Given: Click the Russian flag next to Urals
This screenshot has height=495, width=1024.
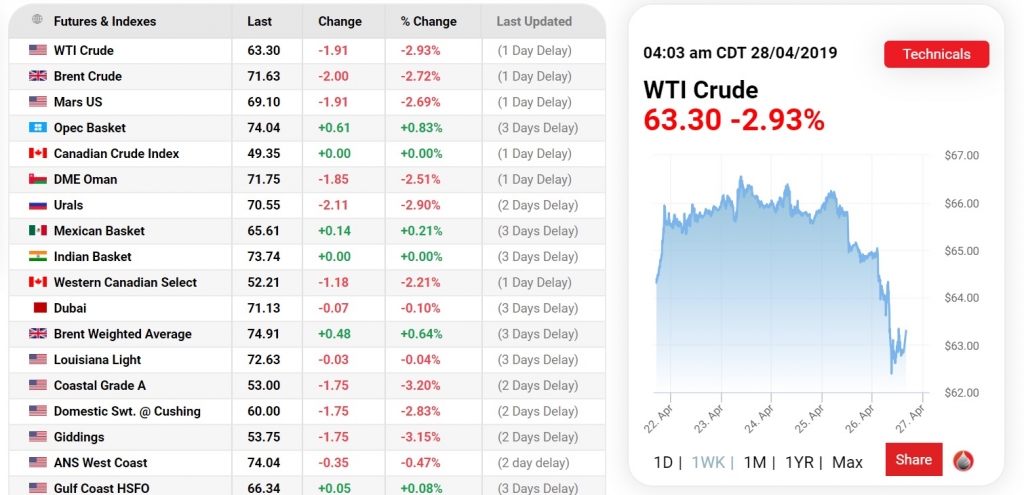Looking at the screenshot, I should pyautogui.click(x=38, y=205).
